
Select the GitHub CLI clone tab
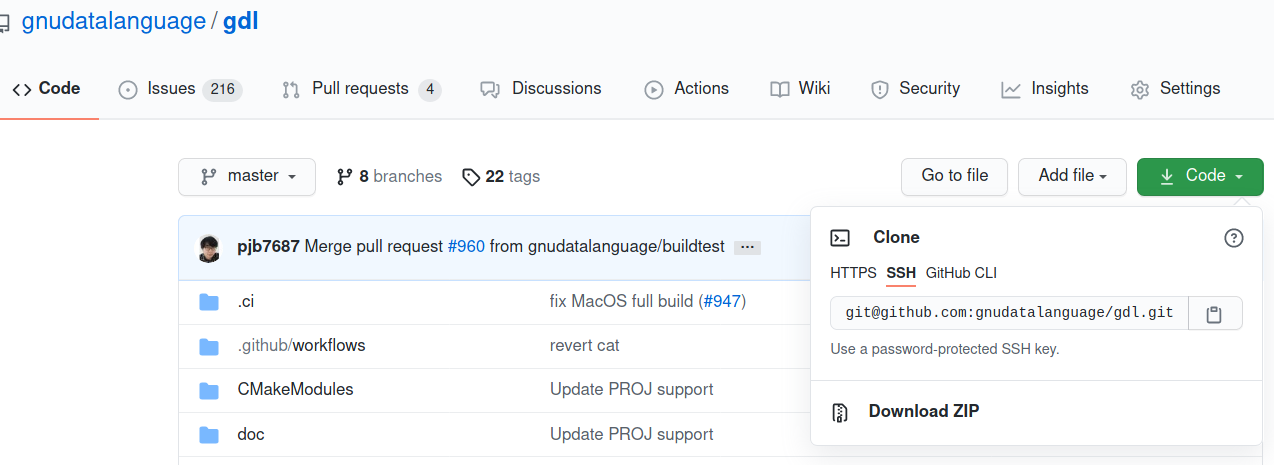(961, 273)
